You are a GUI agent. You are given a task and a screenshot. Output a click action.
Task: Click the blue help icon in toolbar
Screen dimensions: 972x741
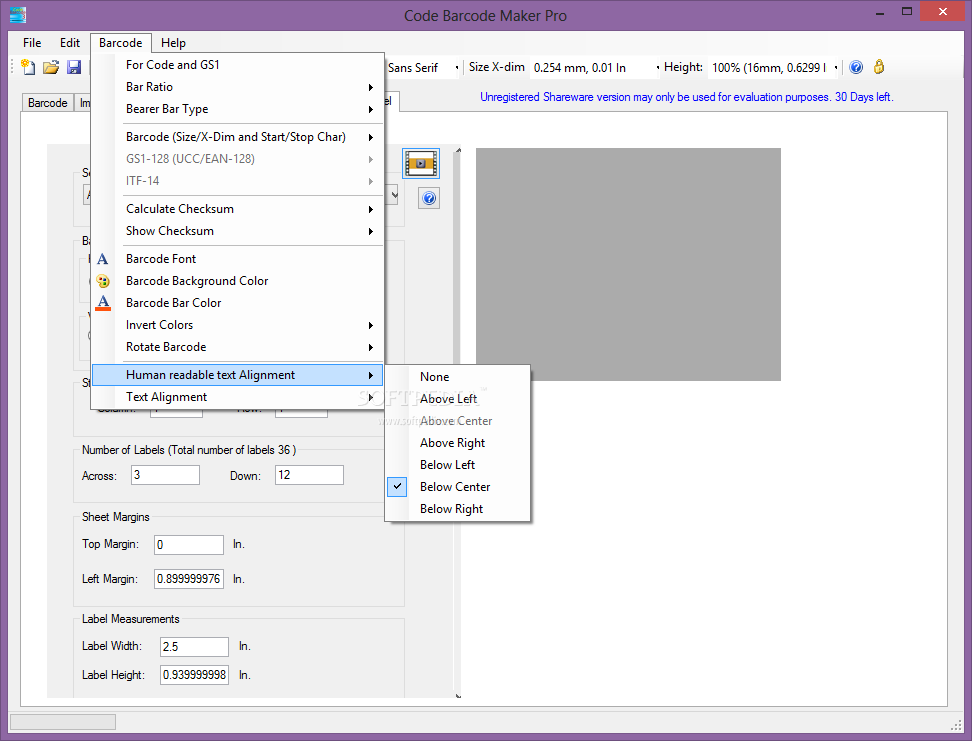click(x=856, y=67)
